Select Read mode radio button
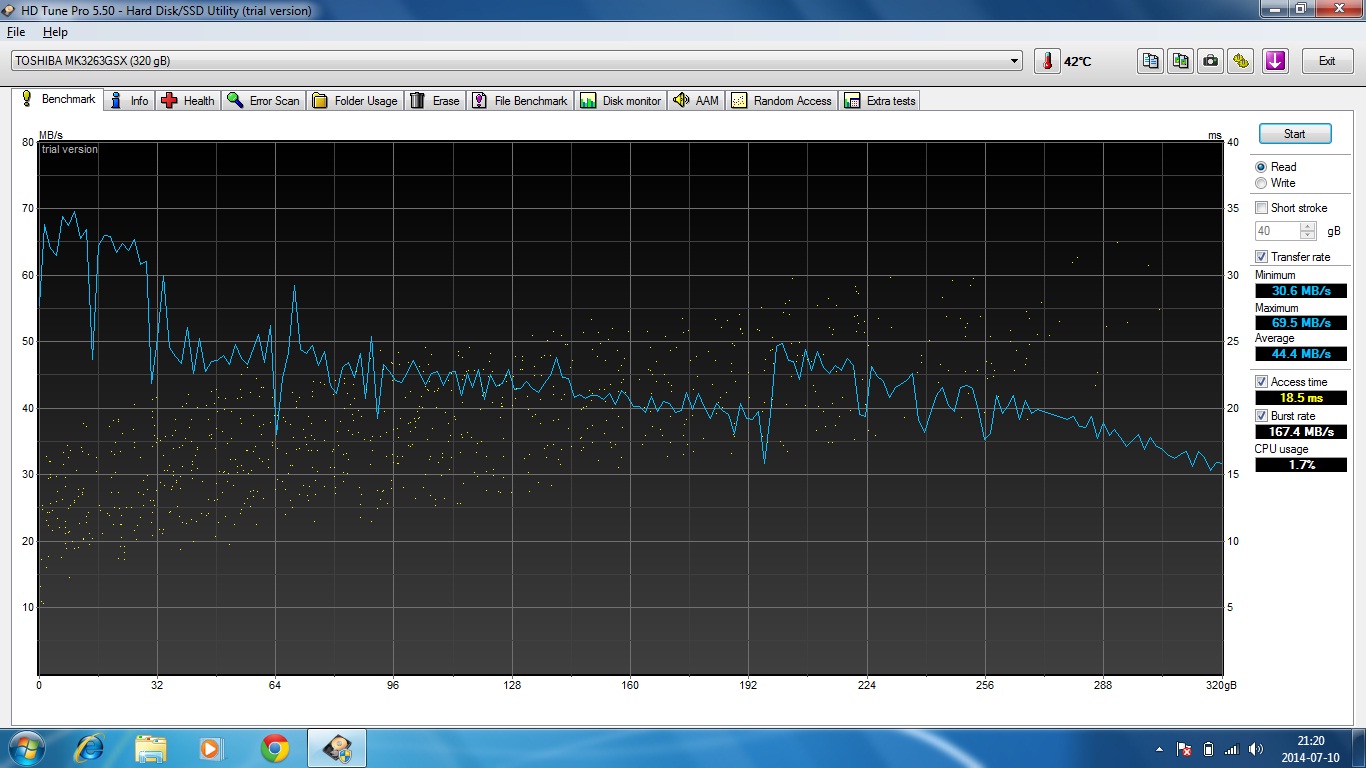The width and height of the screenshot is (1366, 768). coord(1261,167)
